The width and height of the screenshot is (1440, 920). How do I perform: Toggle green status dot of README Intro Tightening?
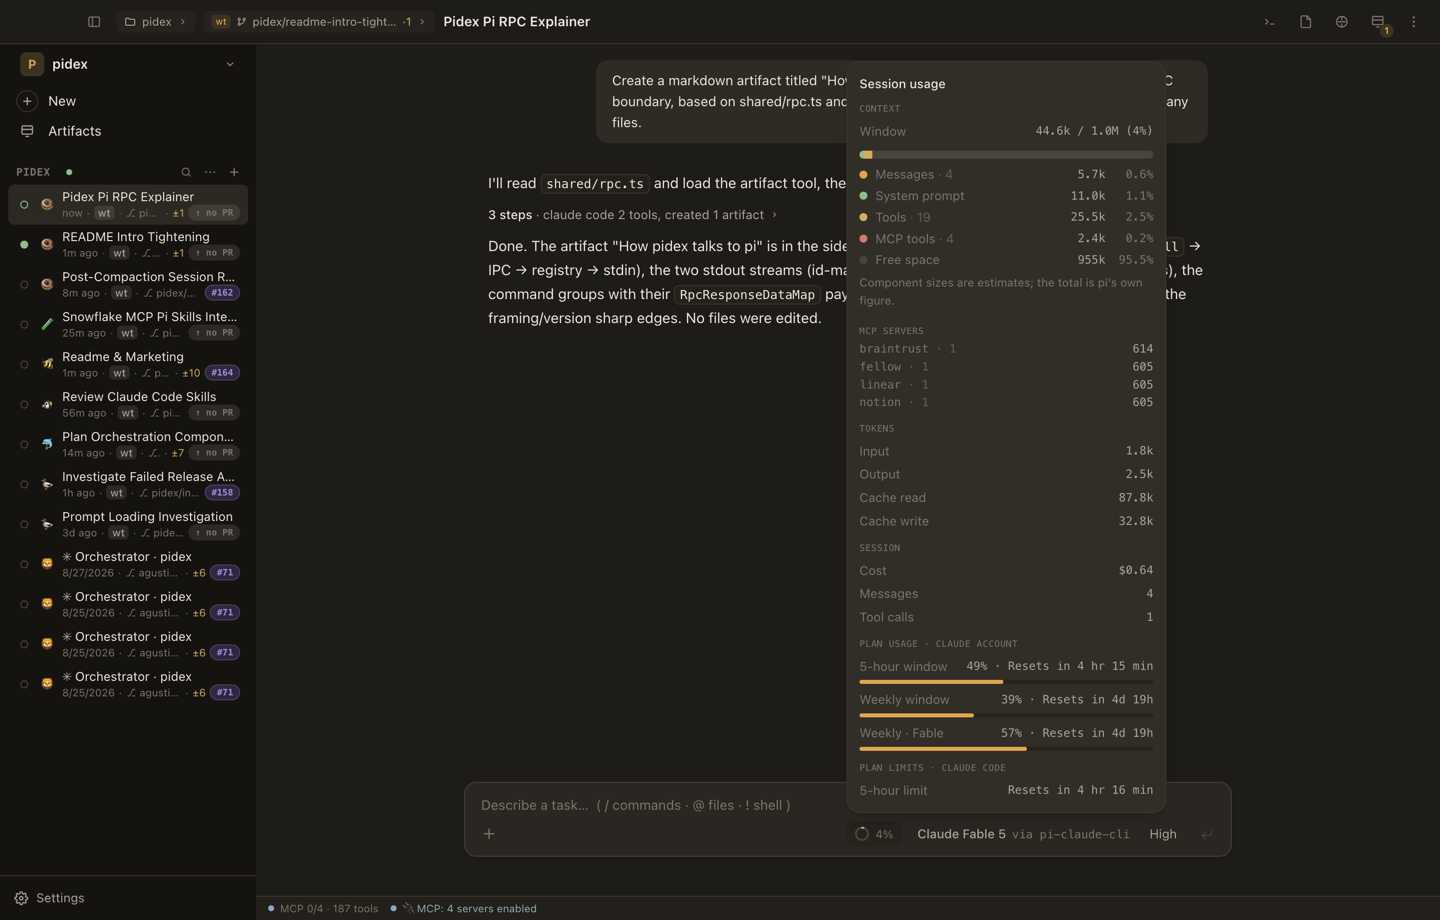tap(24, 244)
